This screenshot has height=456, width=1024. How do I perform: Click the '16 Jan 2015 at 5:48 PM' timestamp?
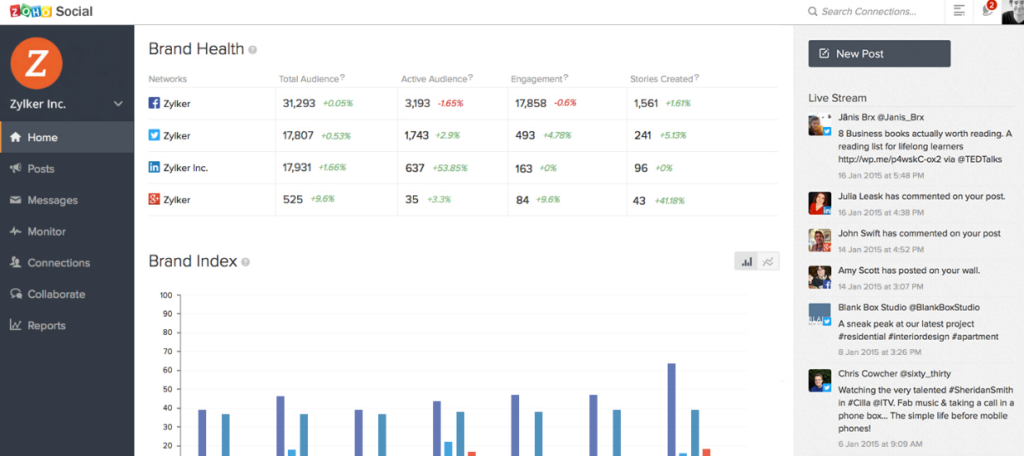pos(881,175)
